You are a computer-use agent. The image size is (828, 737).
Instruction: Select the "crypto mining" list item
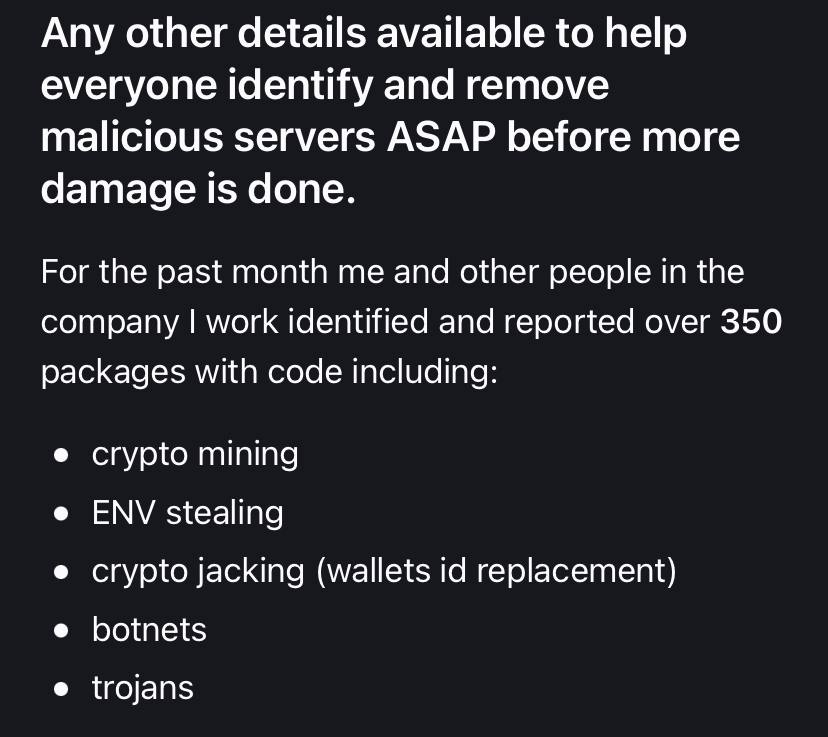coord(195,454)
